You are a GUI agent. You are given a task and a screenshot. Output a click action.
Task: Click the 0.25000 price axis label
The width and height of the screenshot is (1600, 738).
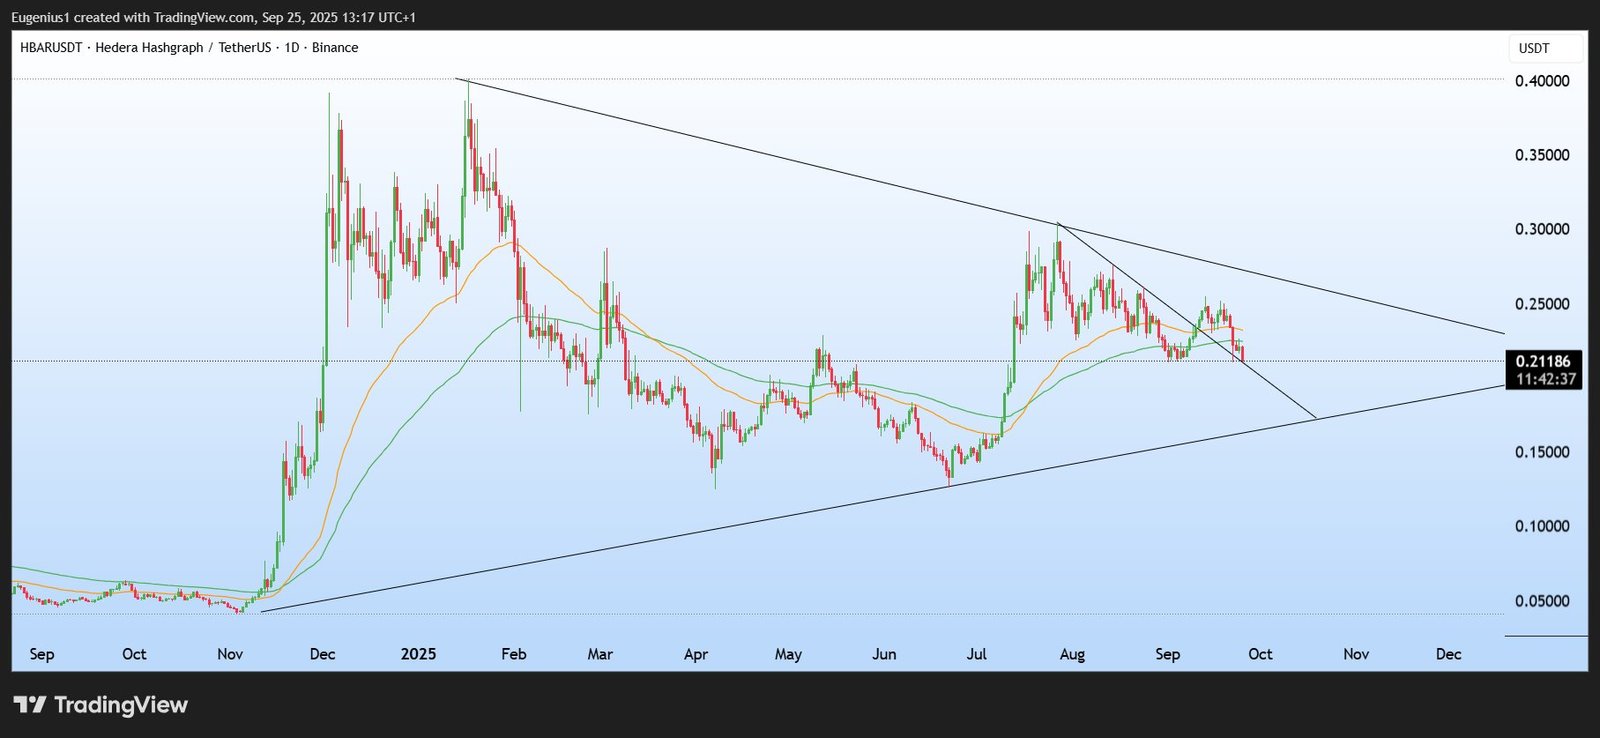1541,304
